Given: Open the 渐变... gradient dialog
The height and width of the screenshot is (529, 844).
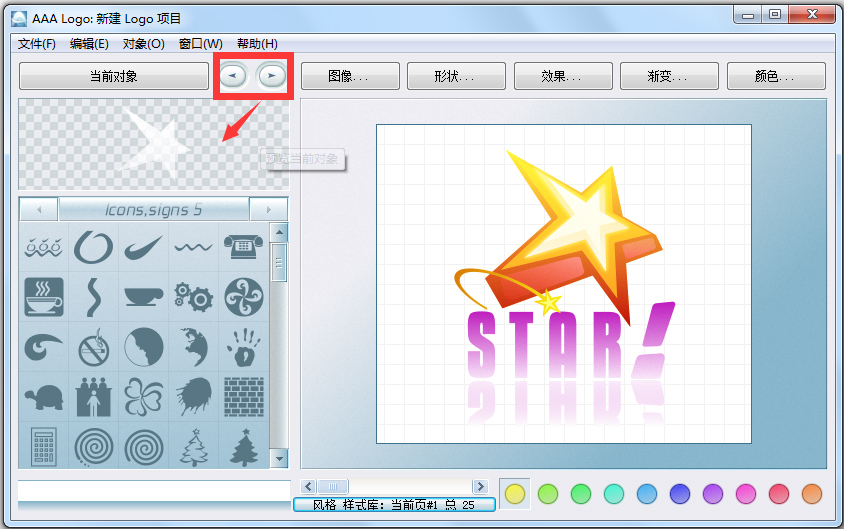Looking at the screenshot, I should (668, 76).
